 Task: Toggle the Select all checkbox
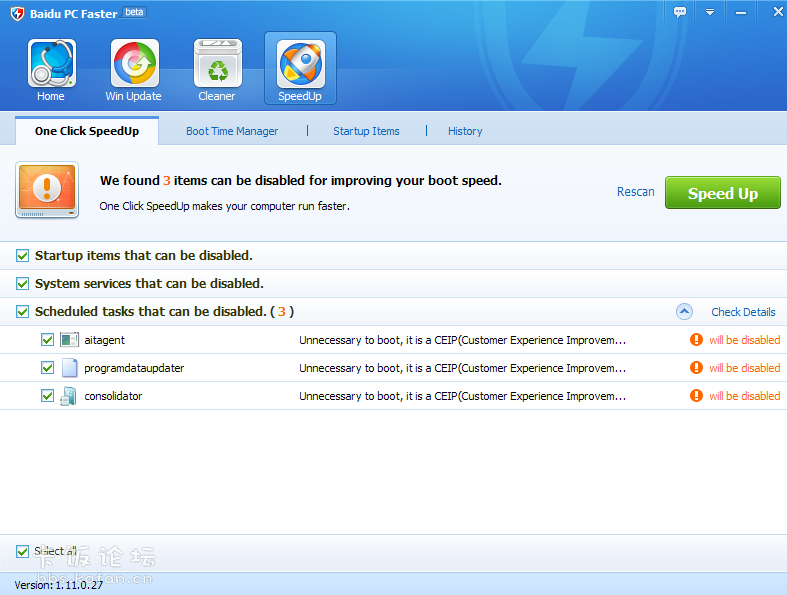(23, 552)
